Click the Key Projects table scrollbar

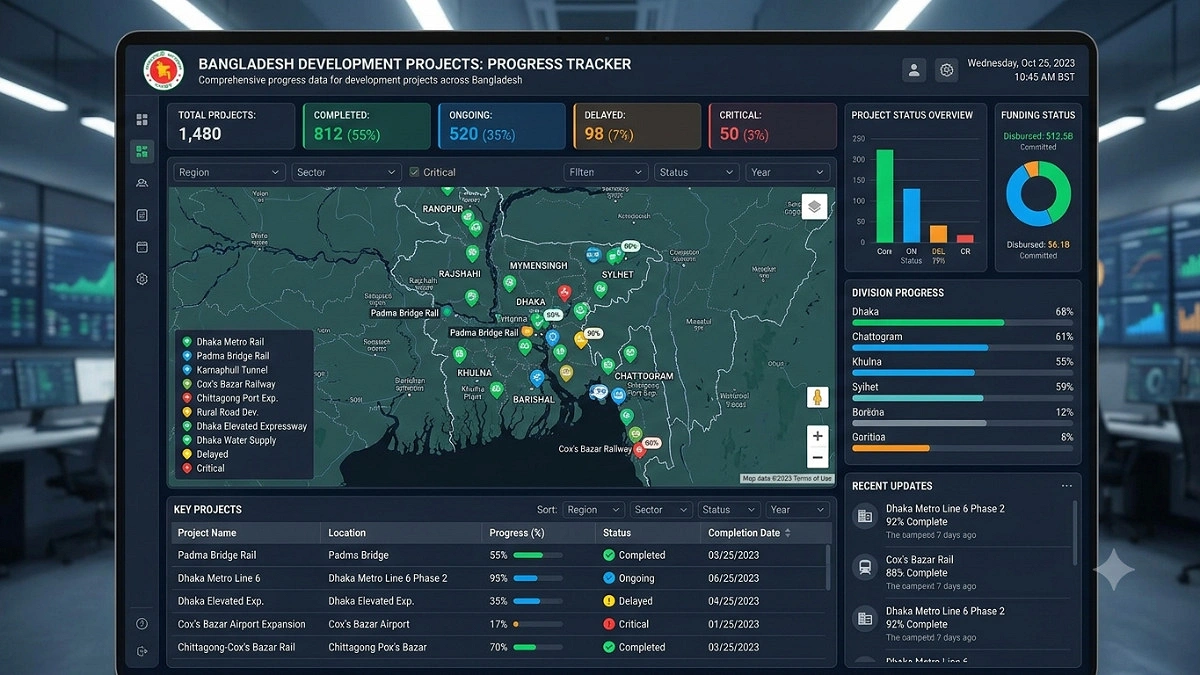point(829,567)
